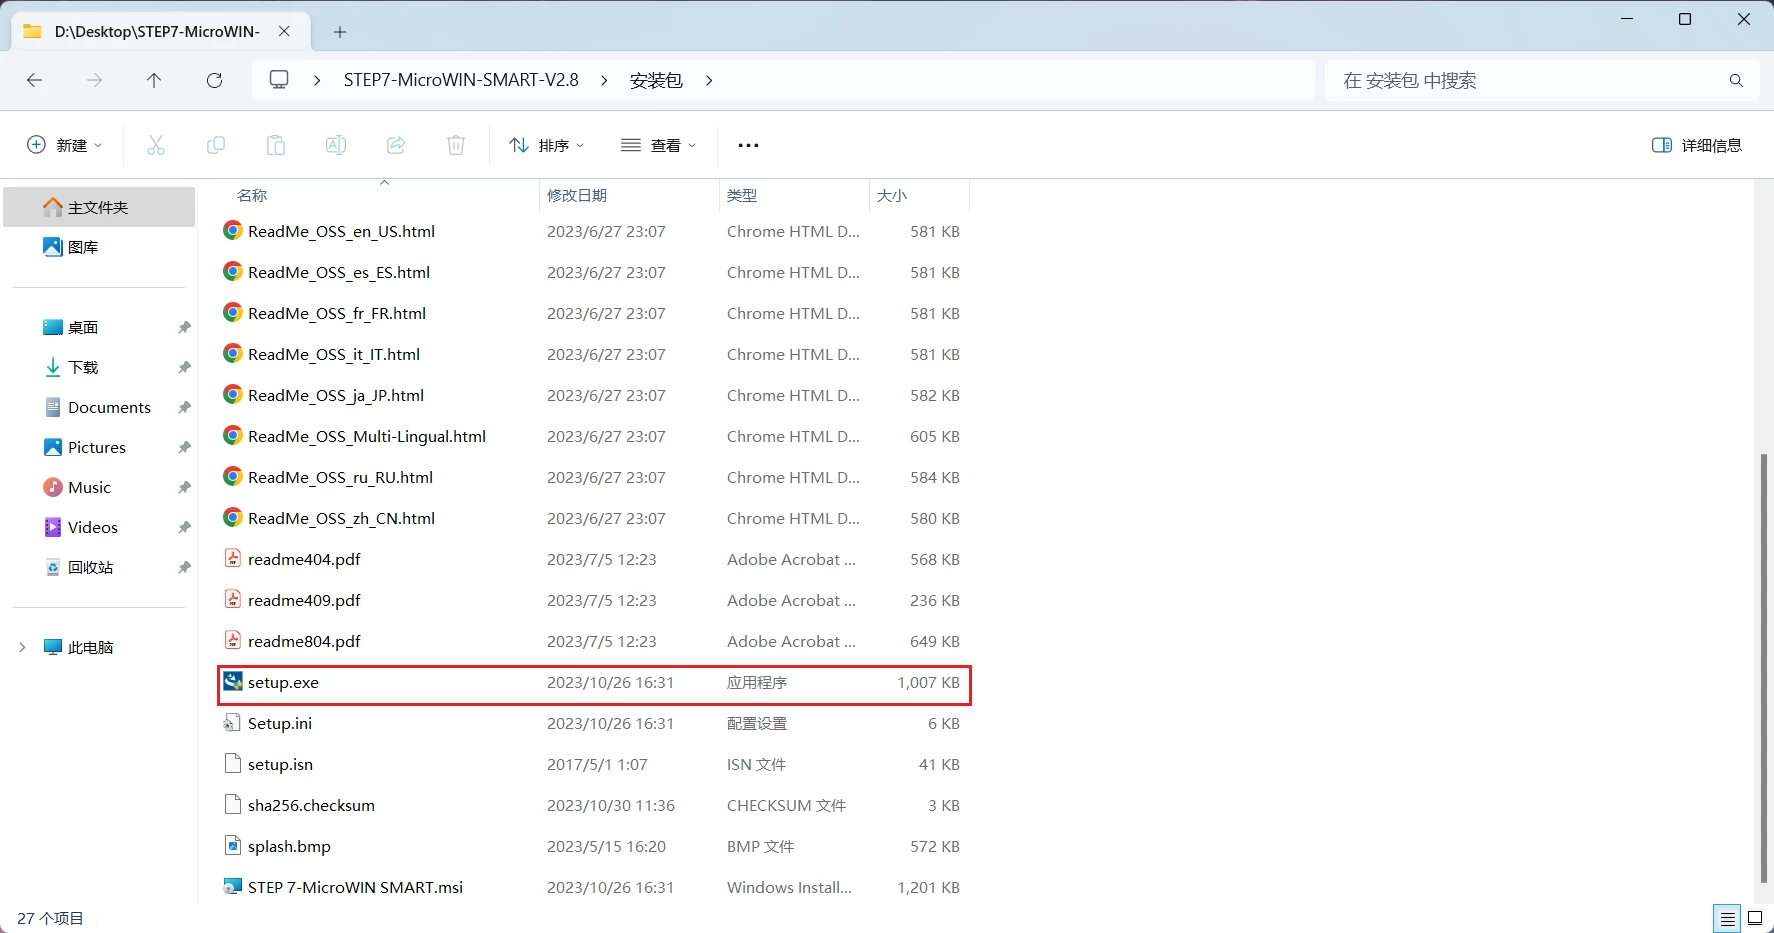Viewport: 1774px width, 933px height.
Task: Select the readme804.pdf file
Action: pyautogui.click(x=594, y=642)
